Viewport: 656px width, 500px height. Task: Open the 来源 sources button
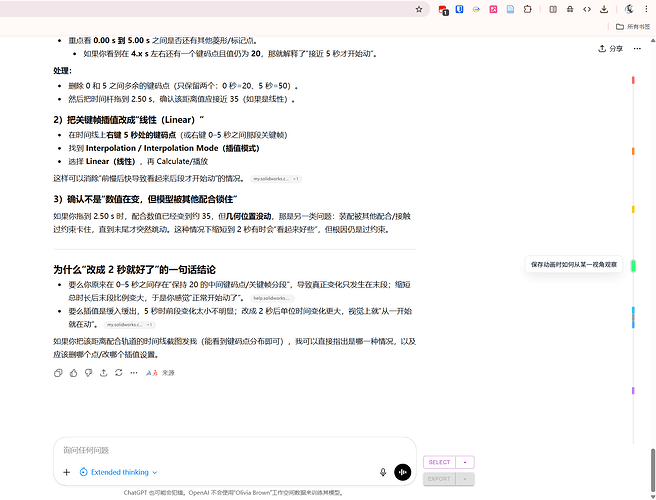160,373
